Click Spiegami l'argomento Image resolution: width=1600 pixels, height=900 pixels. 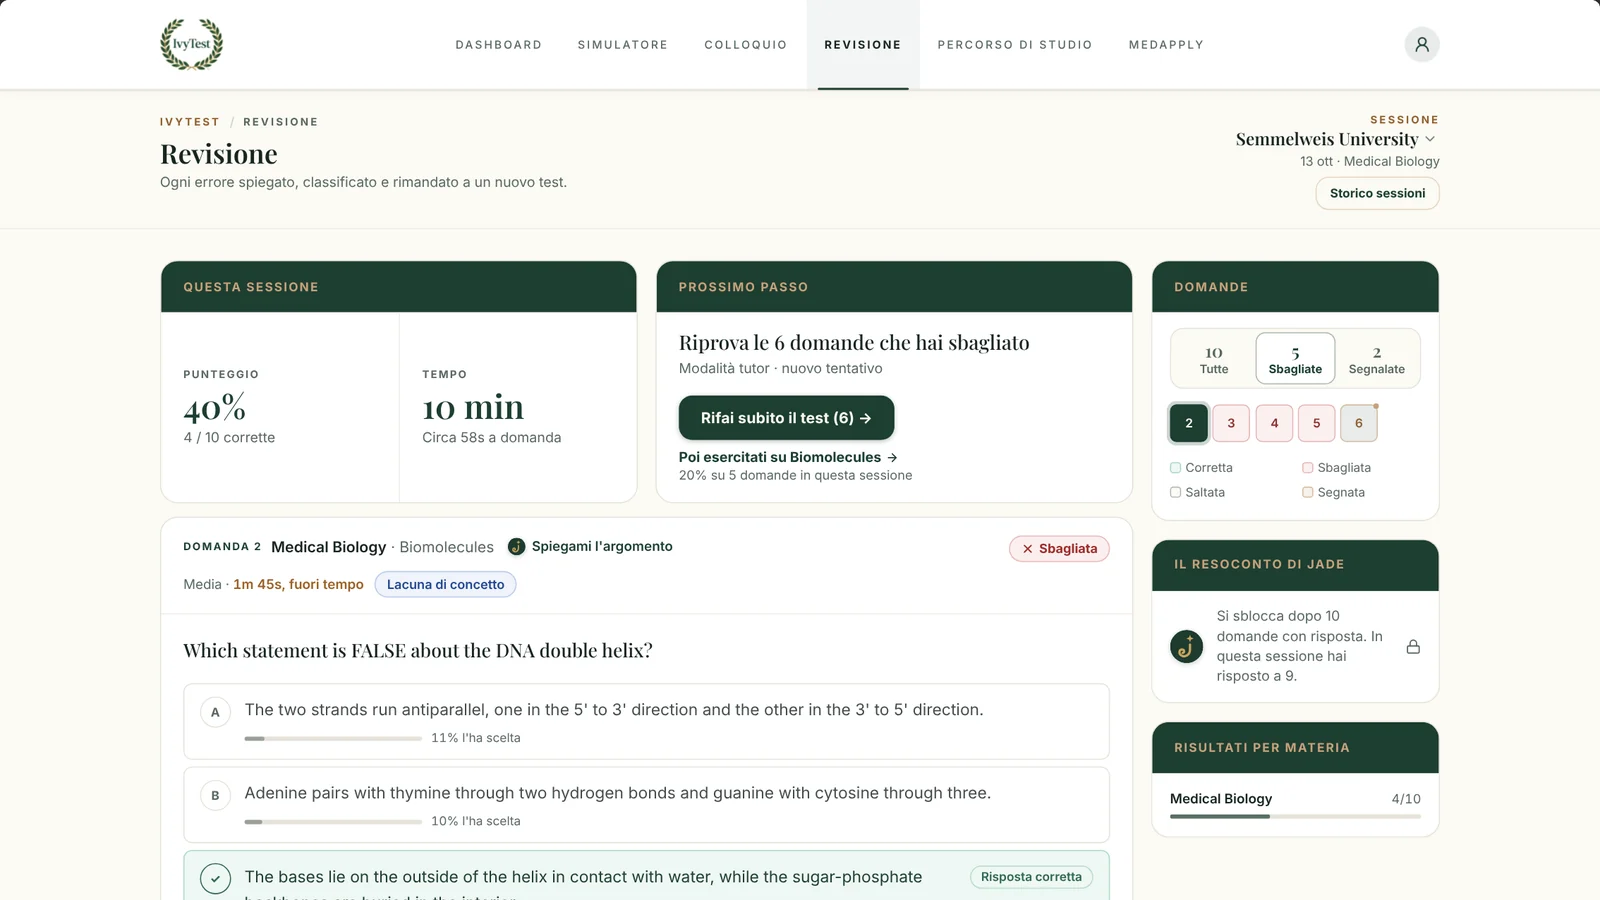tap(602, 546)
